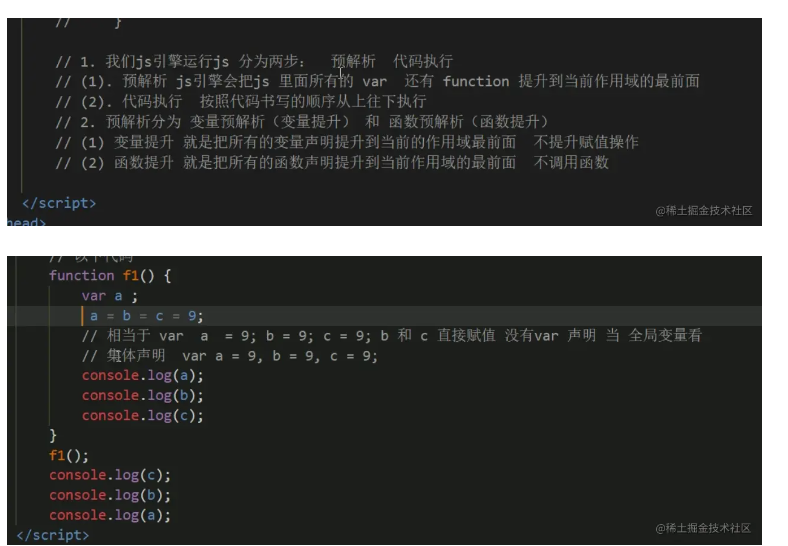The width and height of the screenshot is (788, 546).
Task: Click the comment "// 2. 预解析分为 变量预解析"
Action: (x=302, y=122)
